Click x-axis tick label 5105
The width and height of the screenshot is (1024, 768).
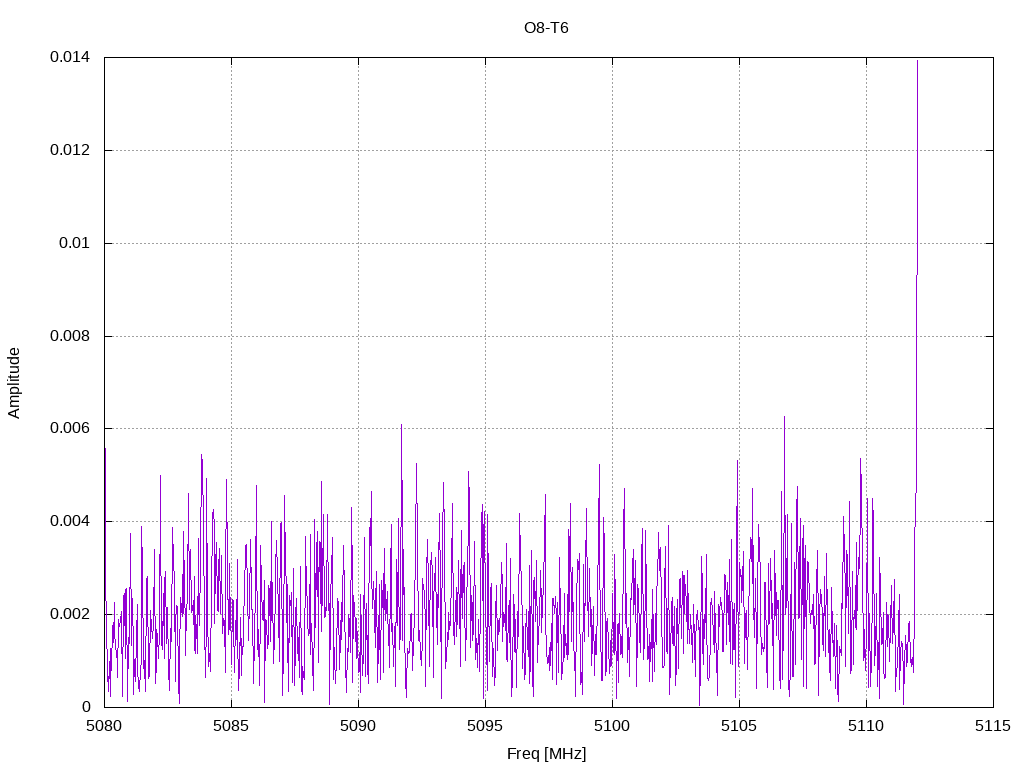point(739,726)
